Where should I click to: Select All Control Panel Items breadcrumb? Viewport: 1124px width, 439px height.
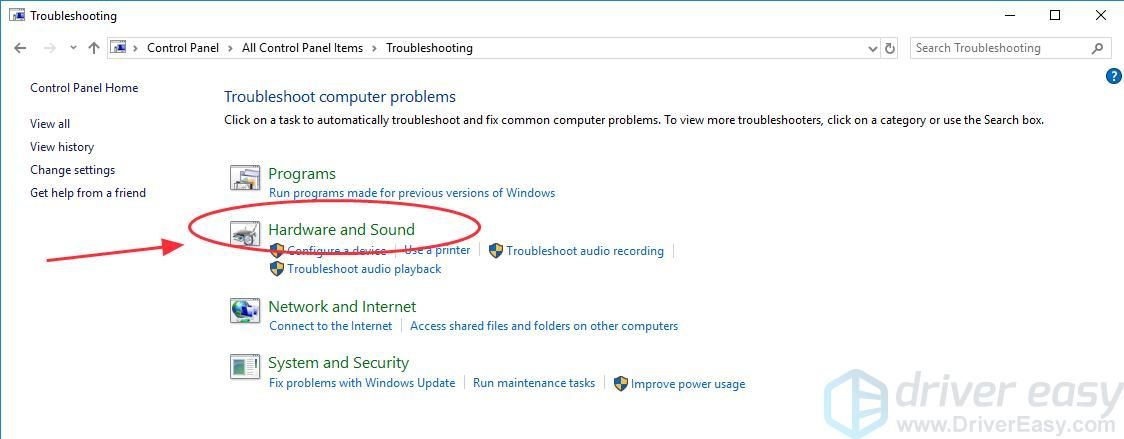pyautogui.click(x=302, y=48)
